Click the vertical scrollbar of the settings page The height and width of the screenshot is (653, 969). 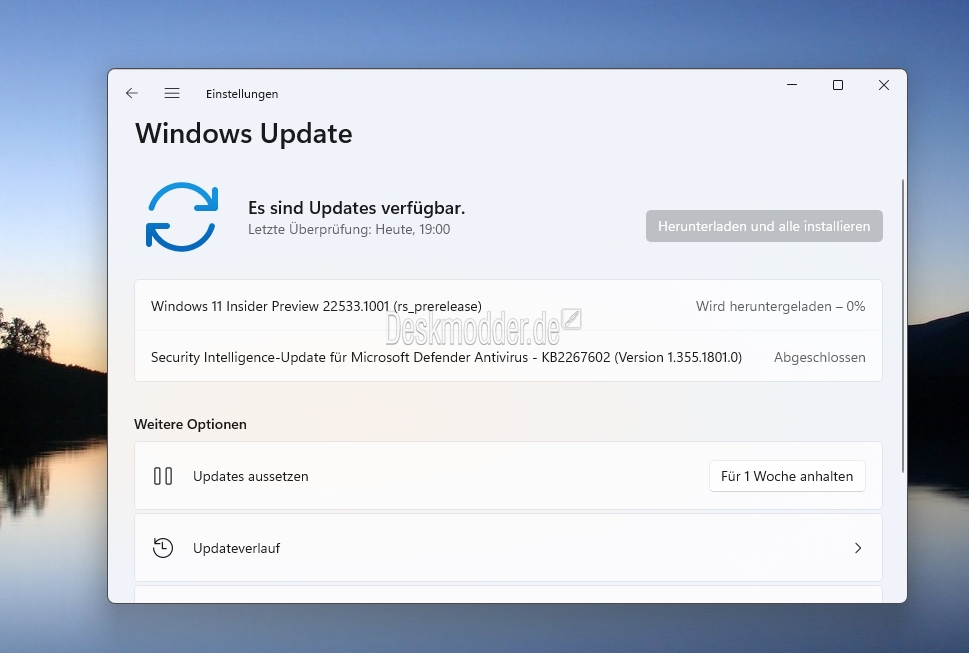903,326
